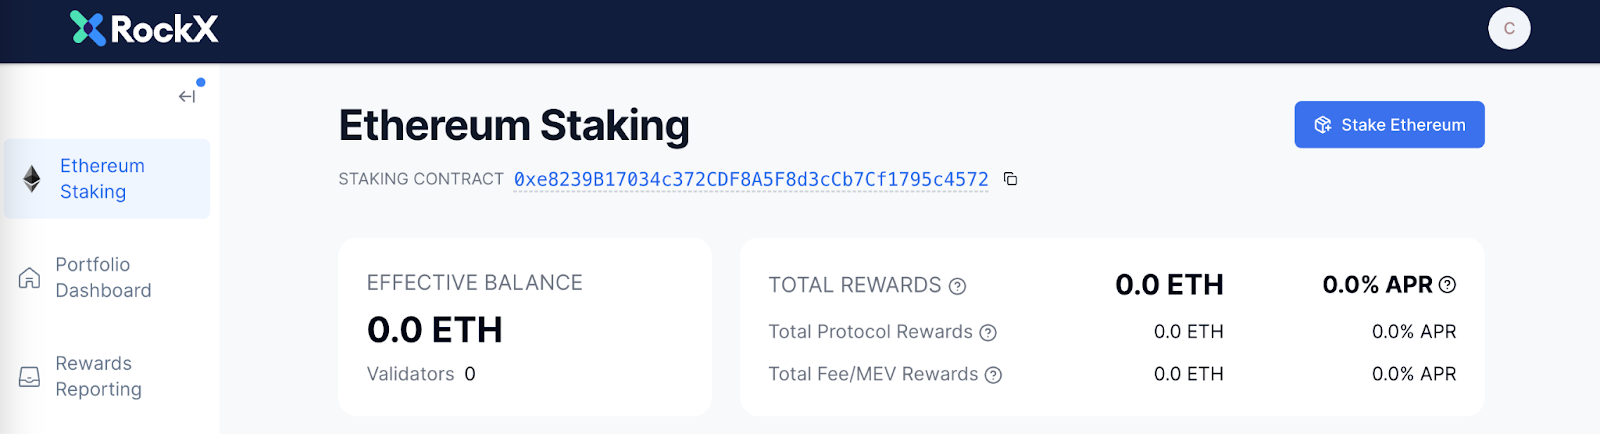Click the RockX logo

click(x=145, y=29)
